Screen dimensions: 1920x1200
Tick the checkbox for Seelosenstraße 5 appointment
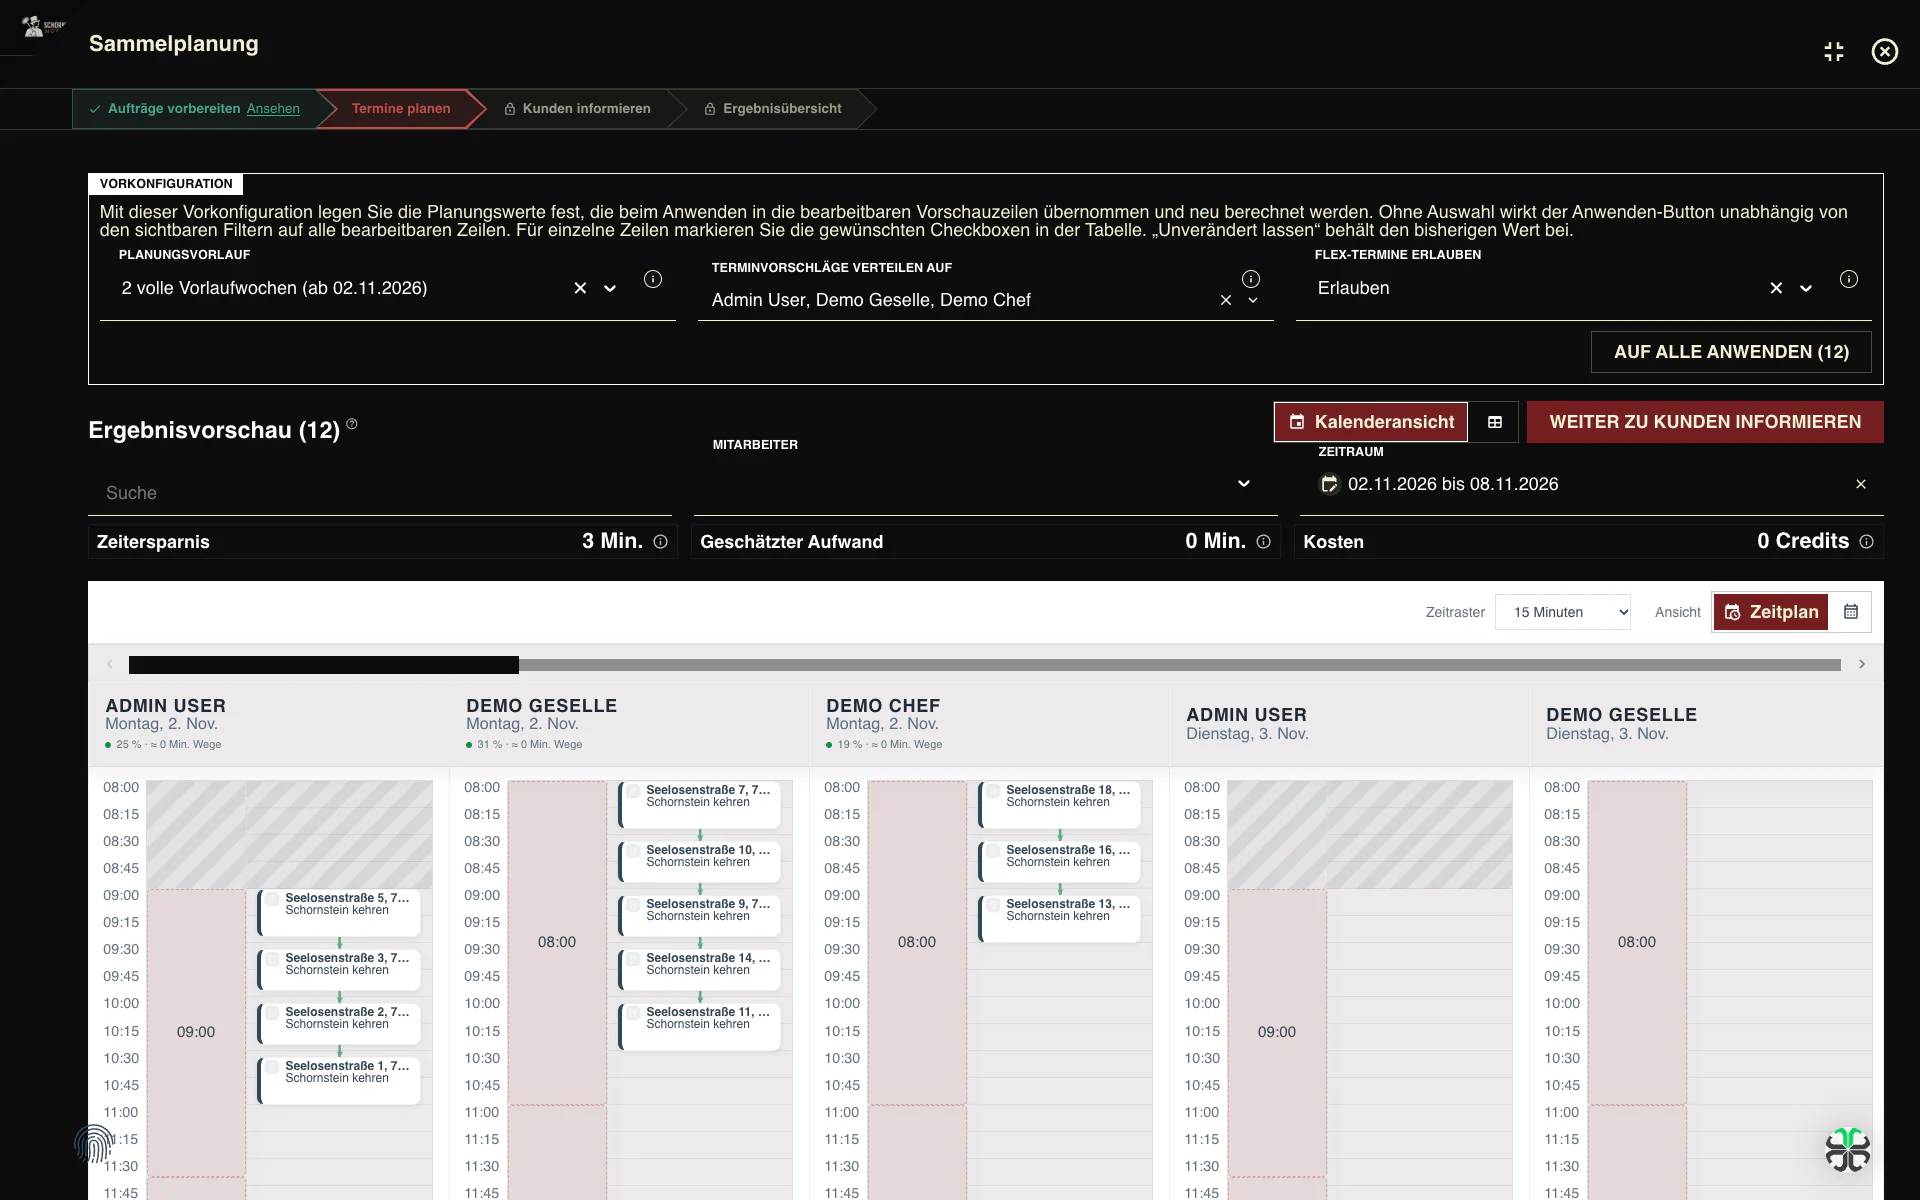point(272,898)
